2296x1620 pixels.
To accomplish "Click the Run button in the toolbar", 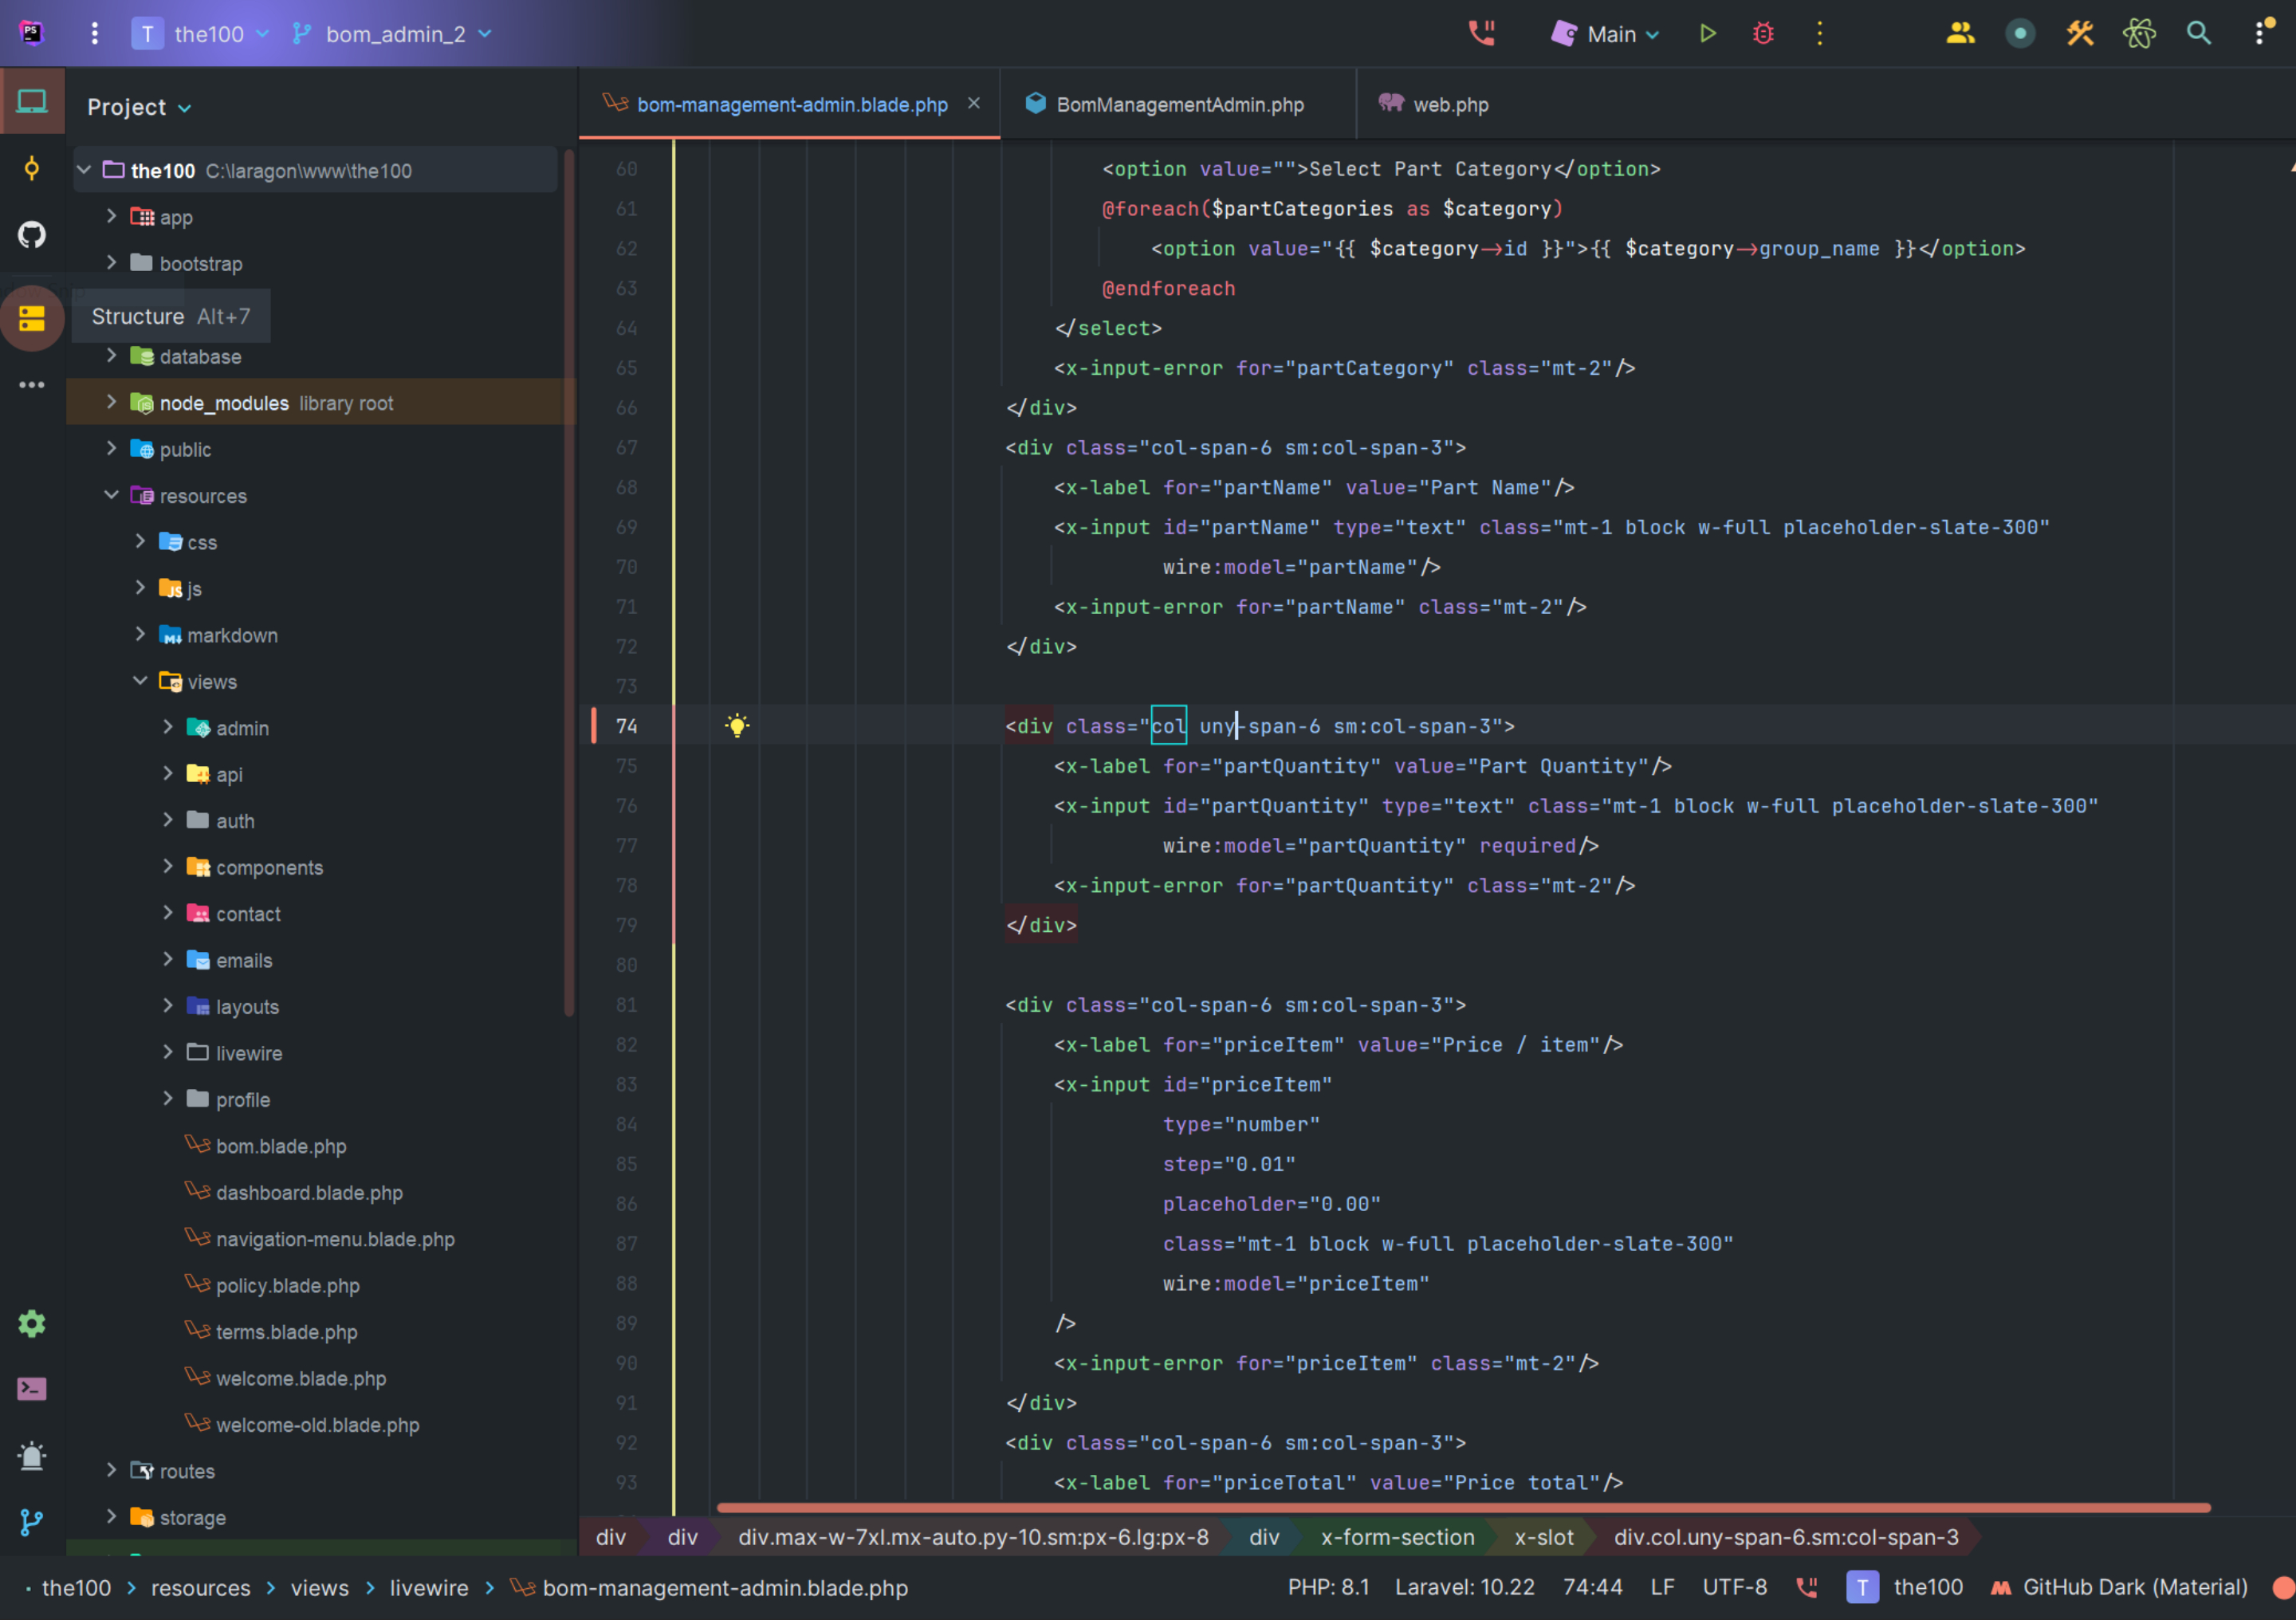I will coord(1707,34).
